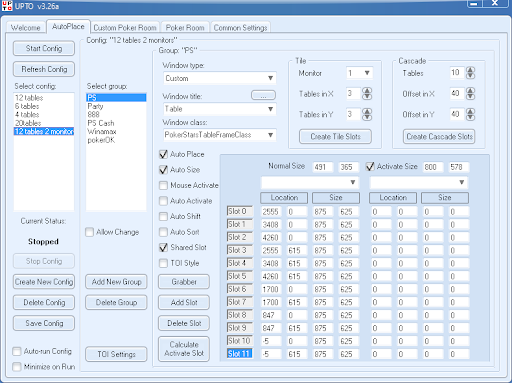Choose the Party group

click(116, 106)
